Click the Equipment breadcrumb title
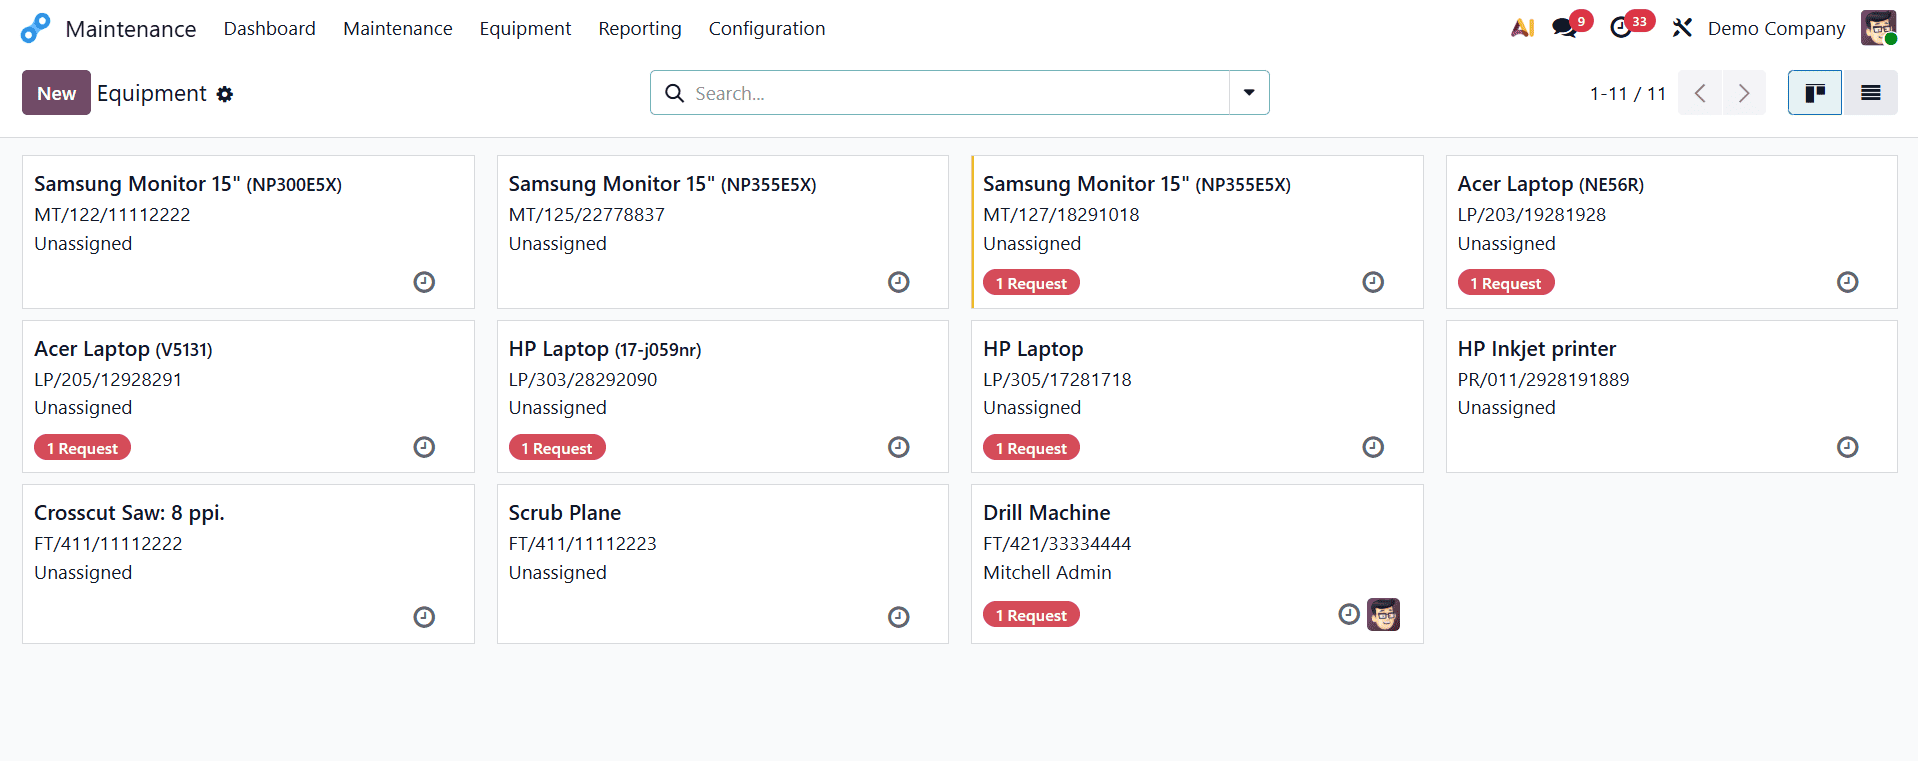1918x761 pixels. 151,93
